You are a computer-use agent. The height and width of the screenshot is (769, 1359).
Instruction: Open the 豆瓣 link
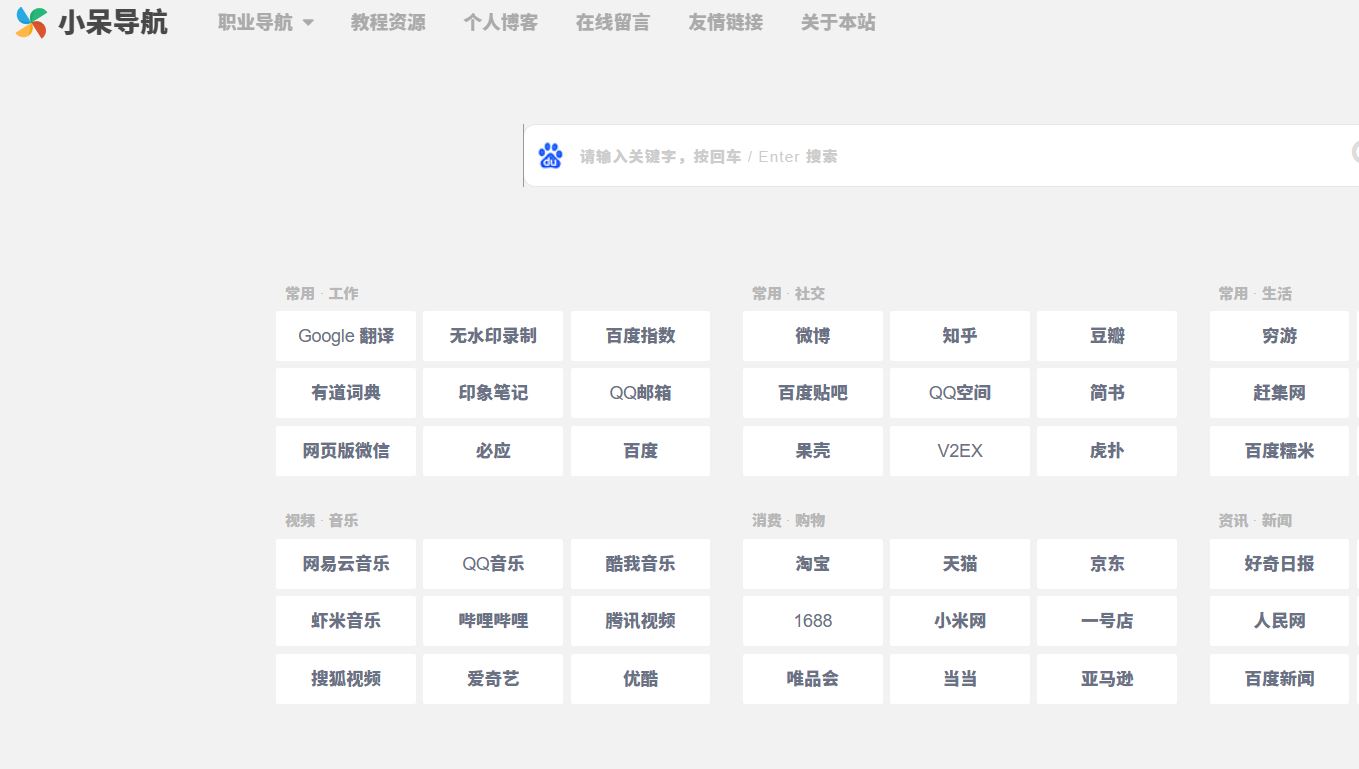(1106, 336)
